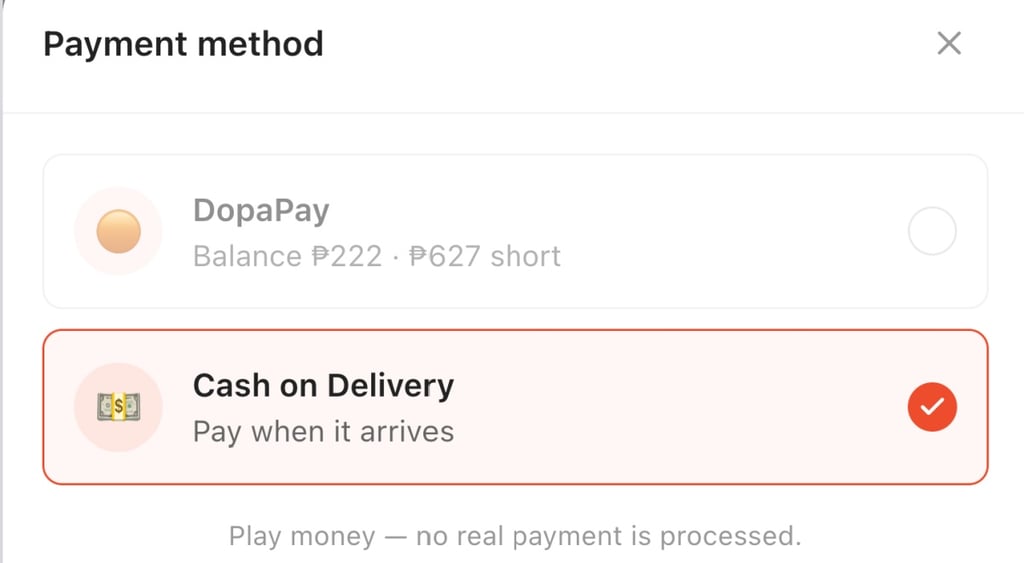
Task: Choose the DopaPay payment option card
Action: pyautogui.click(x=515, y=231)
